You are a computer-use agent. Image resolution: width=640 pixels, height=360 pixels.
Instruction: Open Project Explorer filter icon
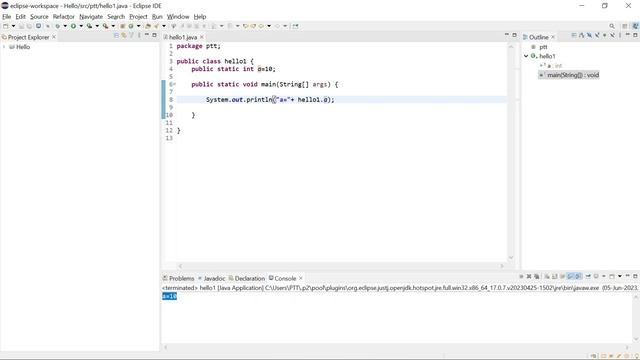131,36
